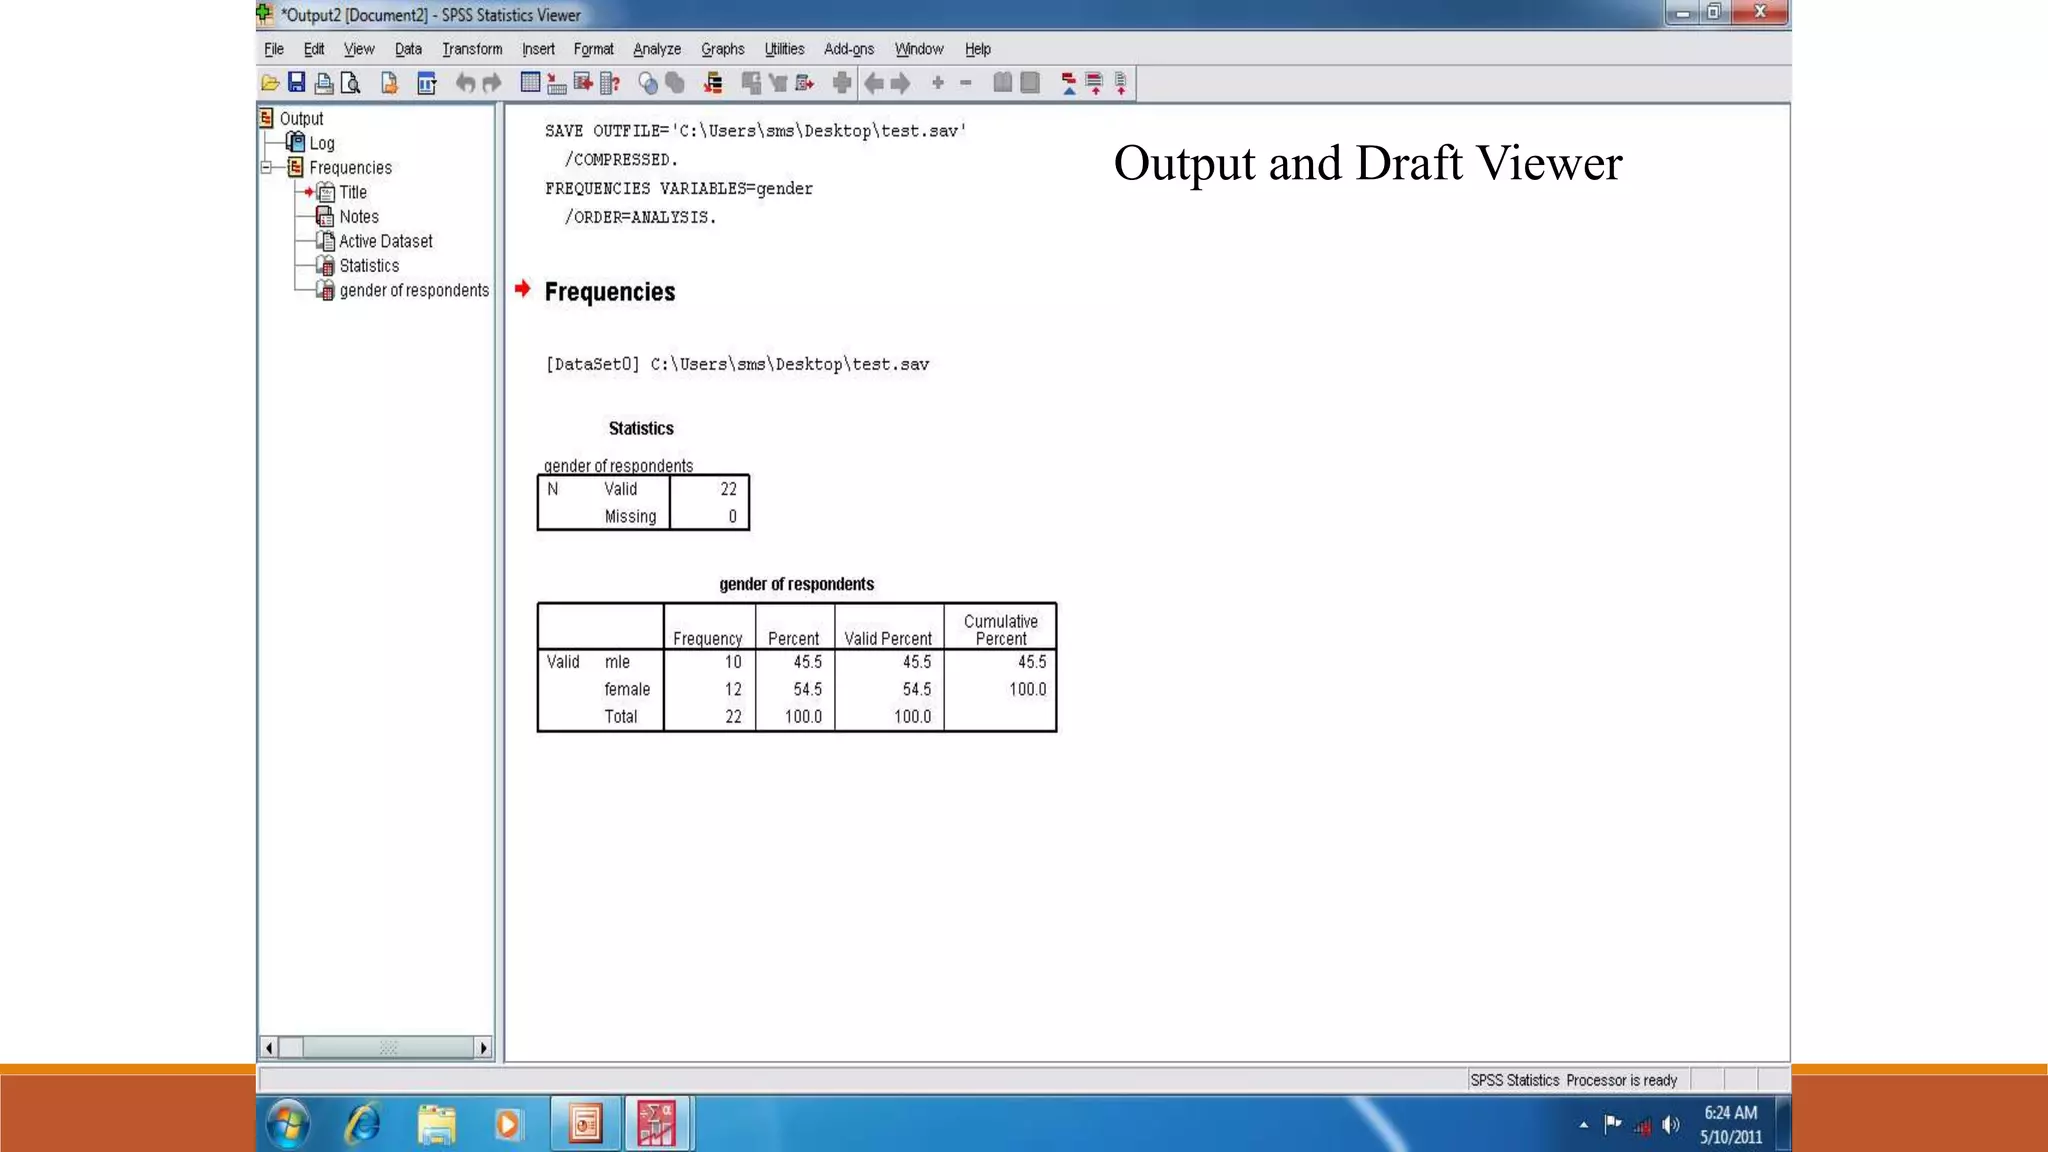Click the Collapse minus toolbar icon
This screenshot has height=1152, width=2048.
tap(966, 83)
